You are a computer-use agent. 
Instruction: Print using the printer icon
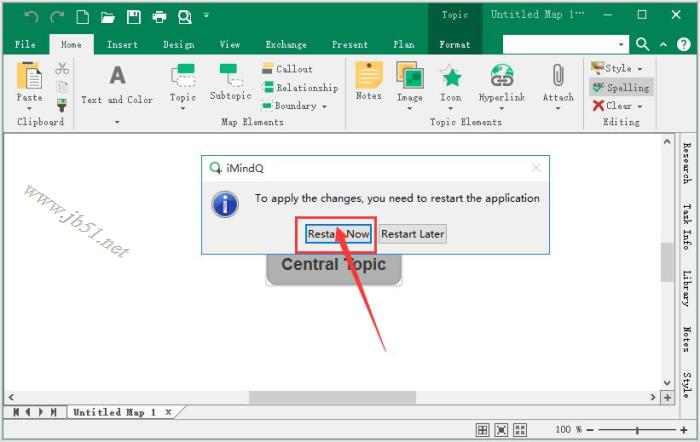tap(159, 17)
